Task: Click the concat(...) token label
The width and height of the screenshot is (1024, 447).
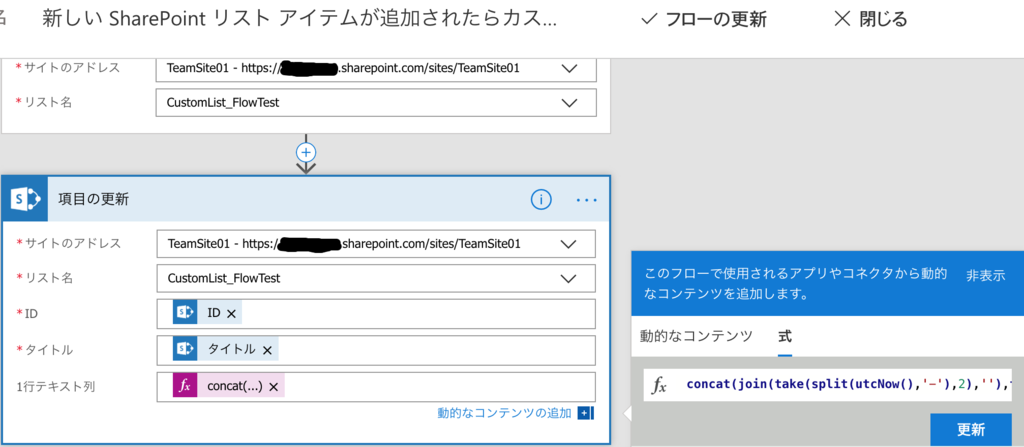Action: pyautogui.click(x=235, y=386)
